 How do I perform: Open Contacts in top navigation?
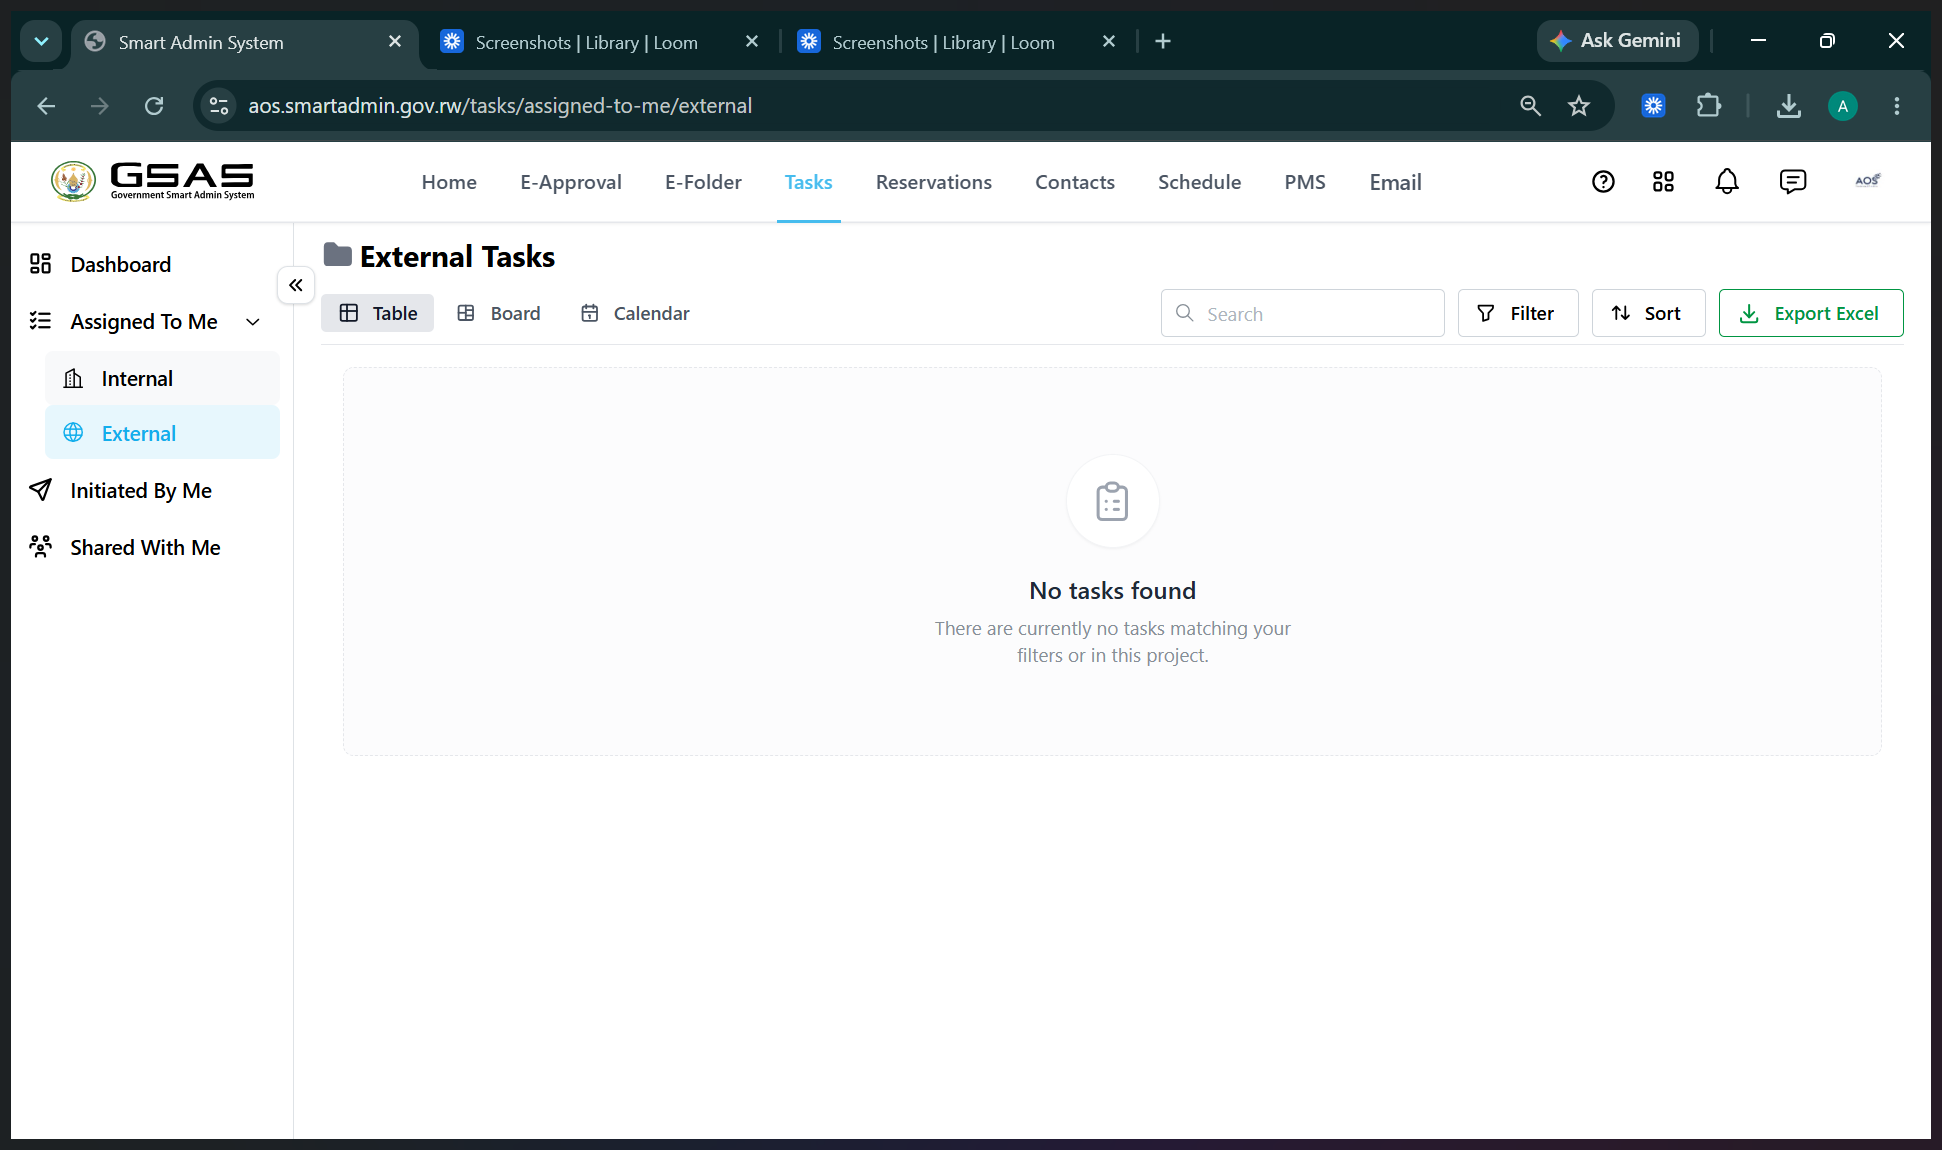1075,182
